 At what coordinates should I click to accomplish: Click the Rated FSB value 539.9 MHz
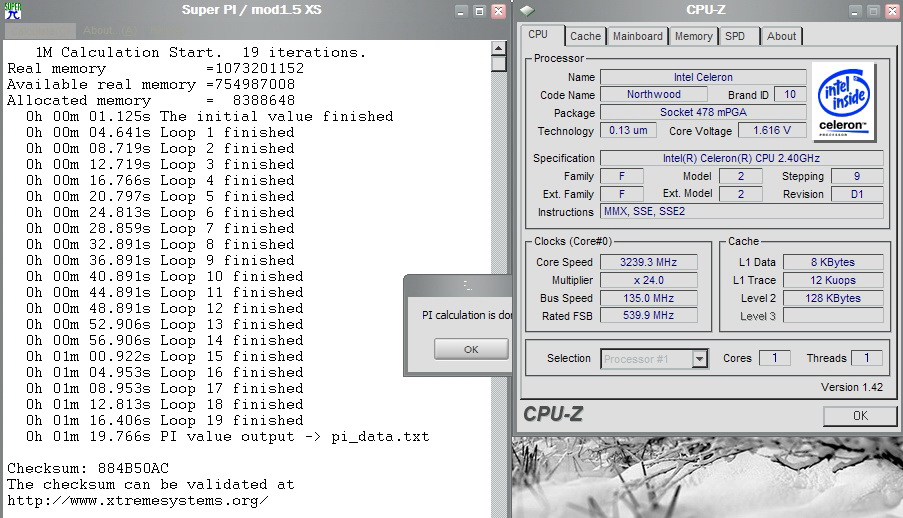click(x=648, y=315)
